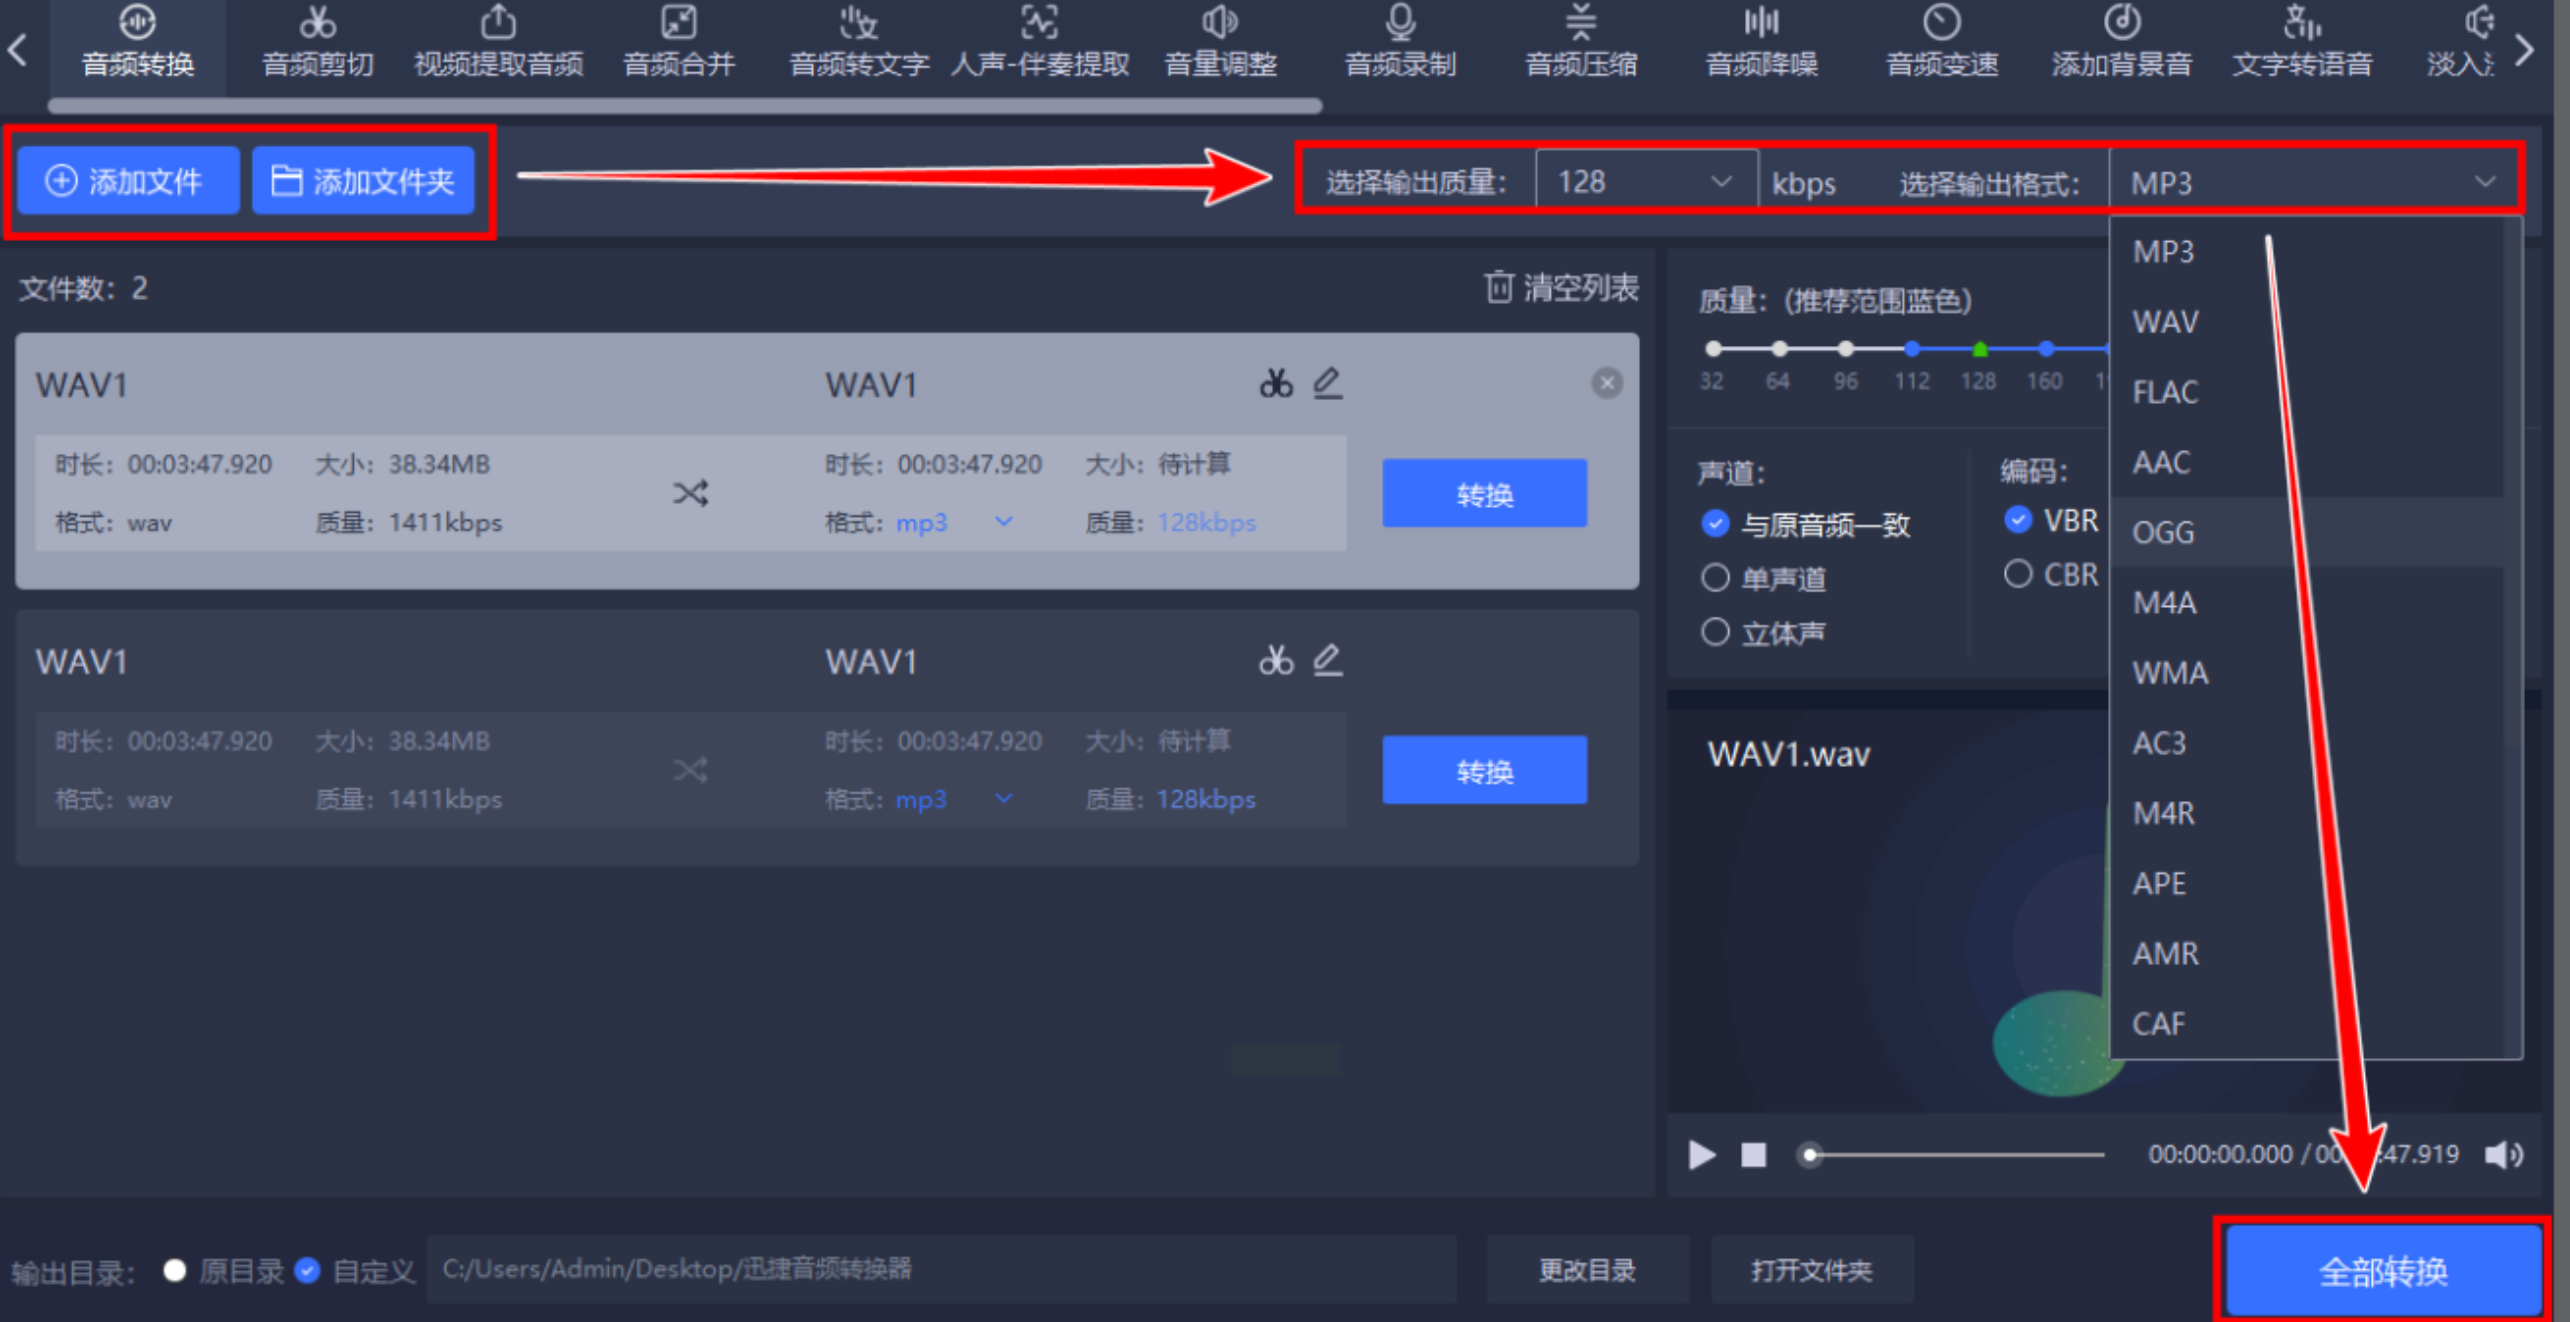
Task: Select CBR encoding radio button
Action: 2018,574
